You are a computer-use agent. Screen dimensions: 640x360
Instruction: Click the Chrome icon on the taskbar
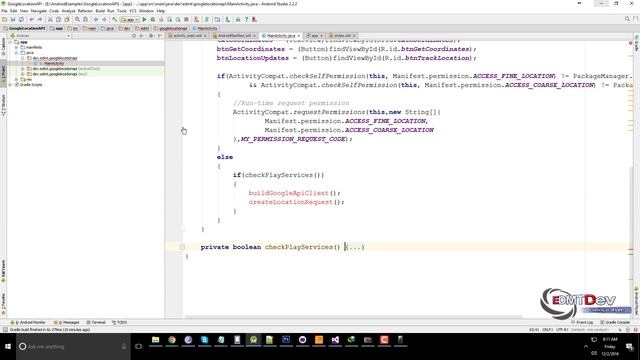(172, 340)
